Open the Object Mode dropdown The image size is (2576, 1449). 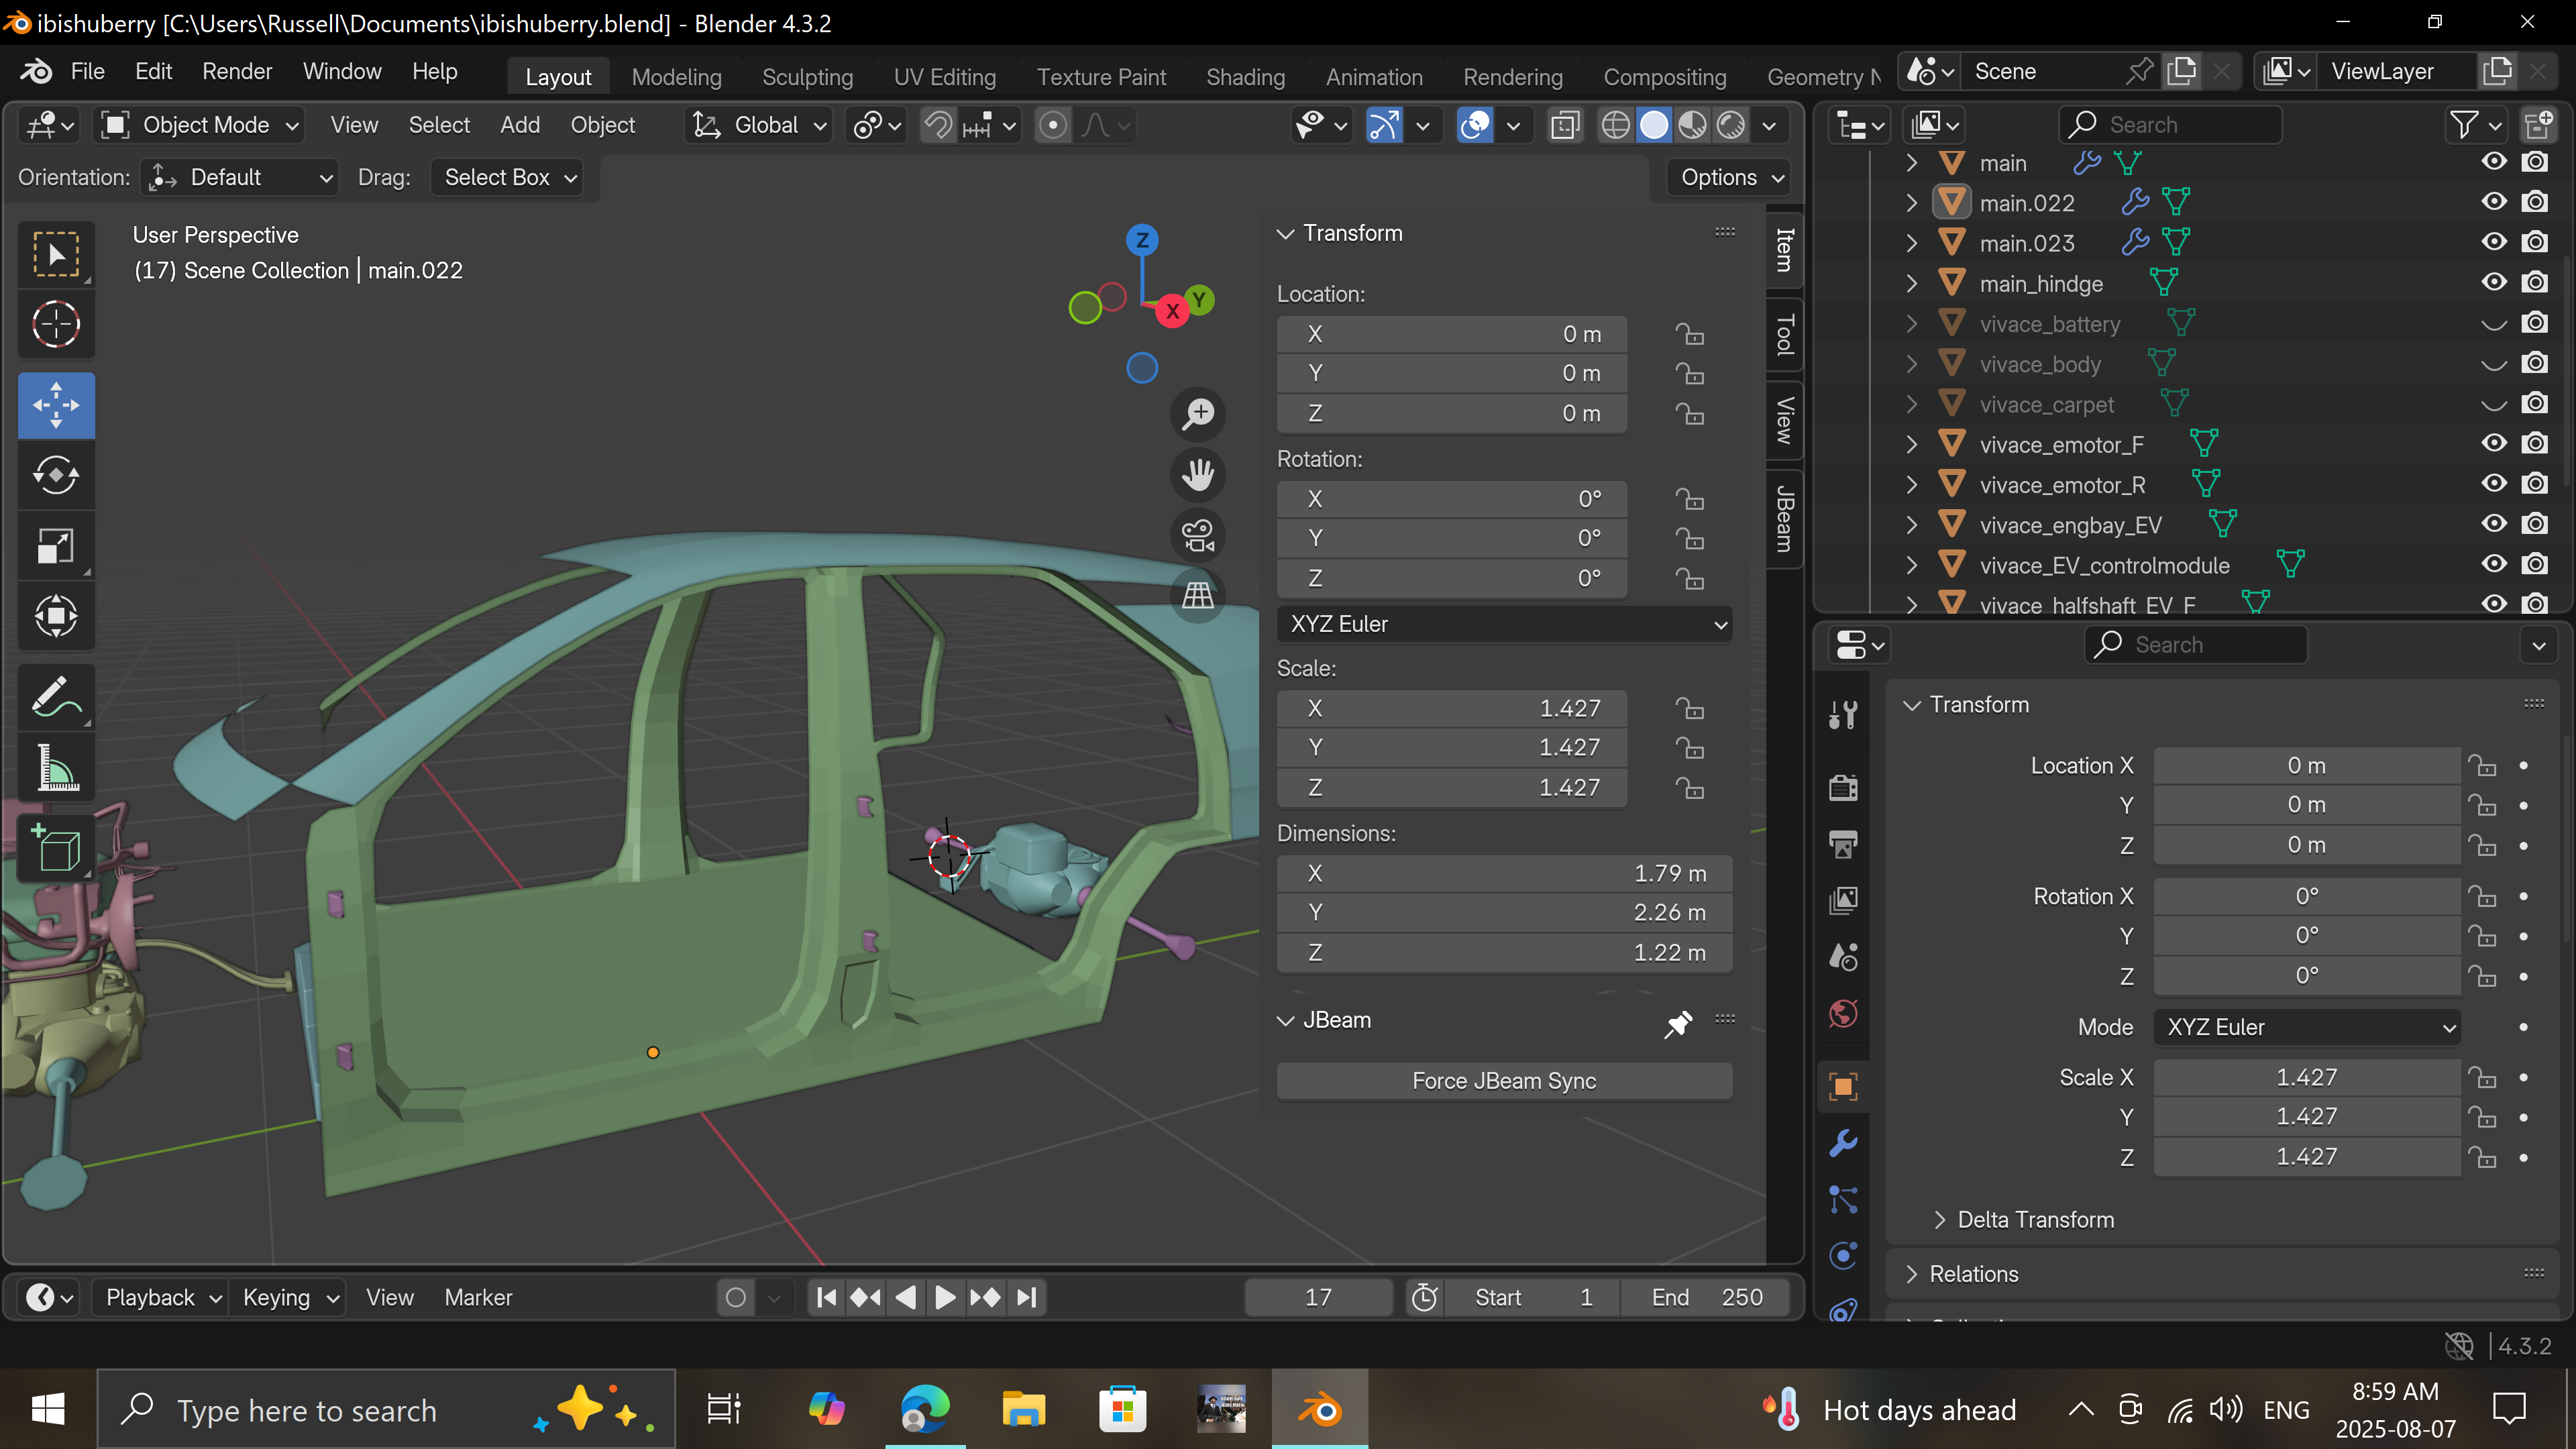[200, 125]
